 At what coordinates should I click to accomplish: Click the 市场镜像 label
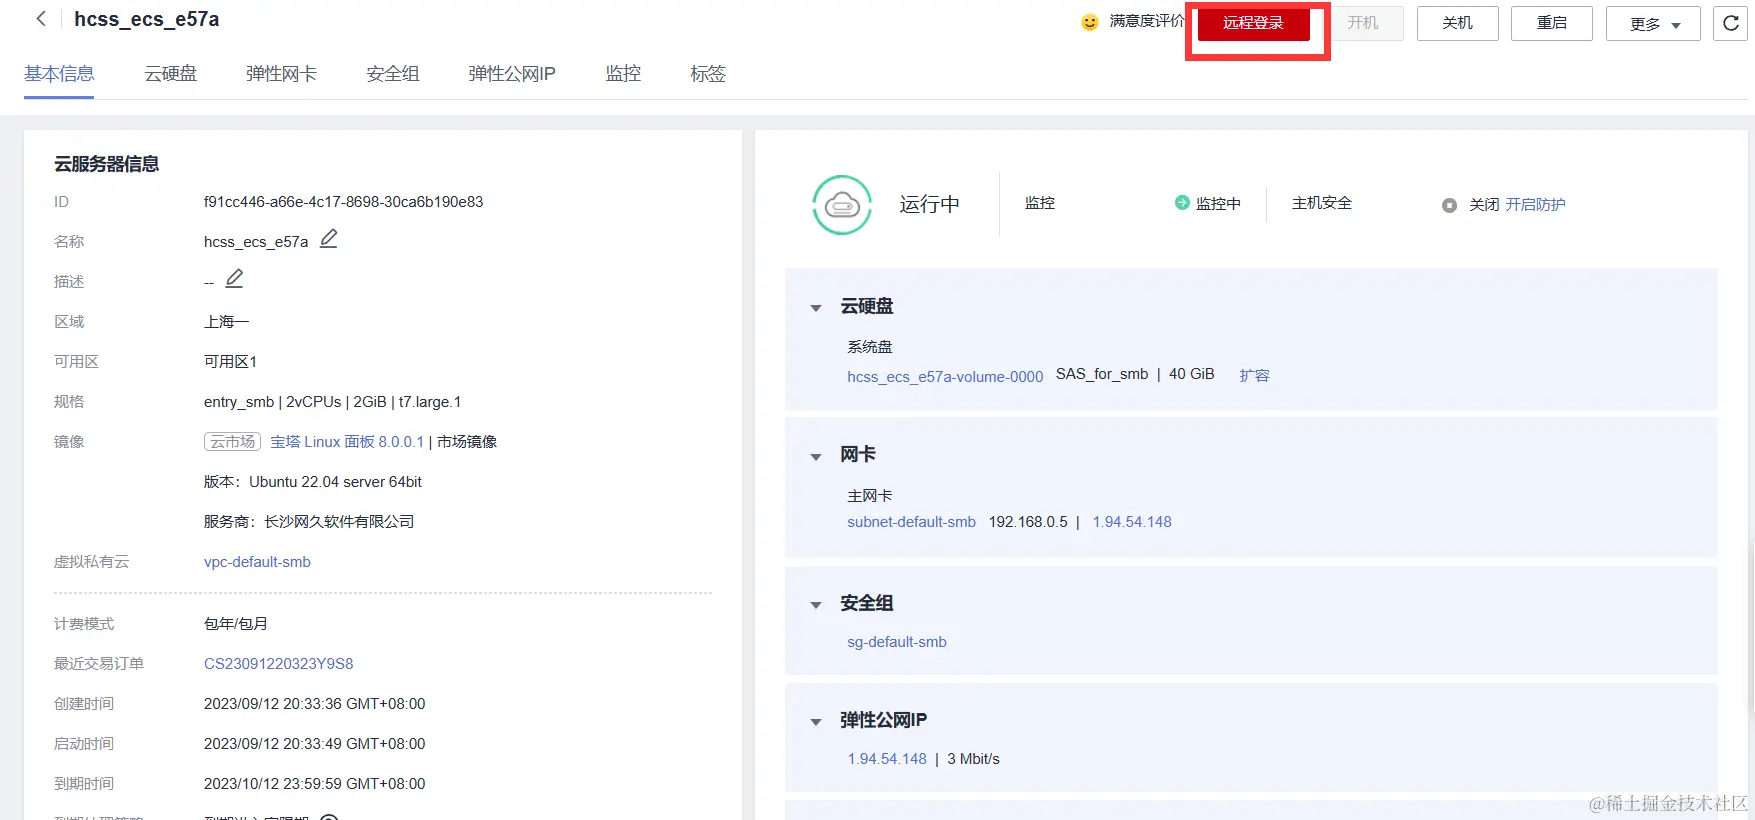467,442
